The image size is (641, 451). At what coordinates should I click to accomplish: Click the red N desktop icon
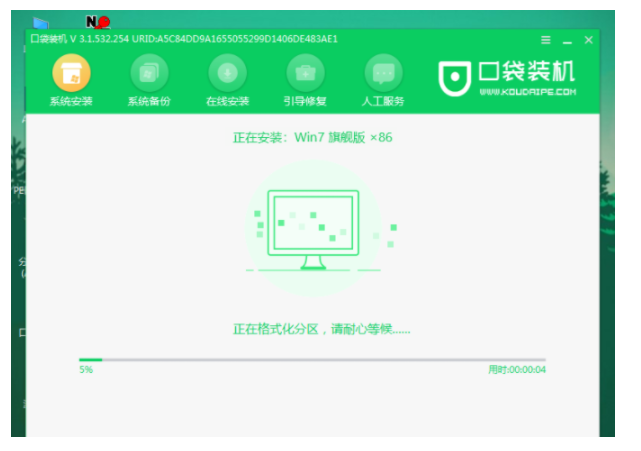pos(97,21)
